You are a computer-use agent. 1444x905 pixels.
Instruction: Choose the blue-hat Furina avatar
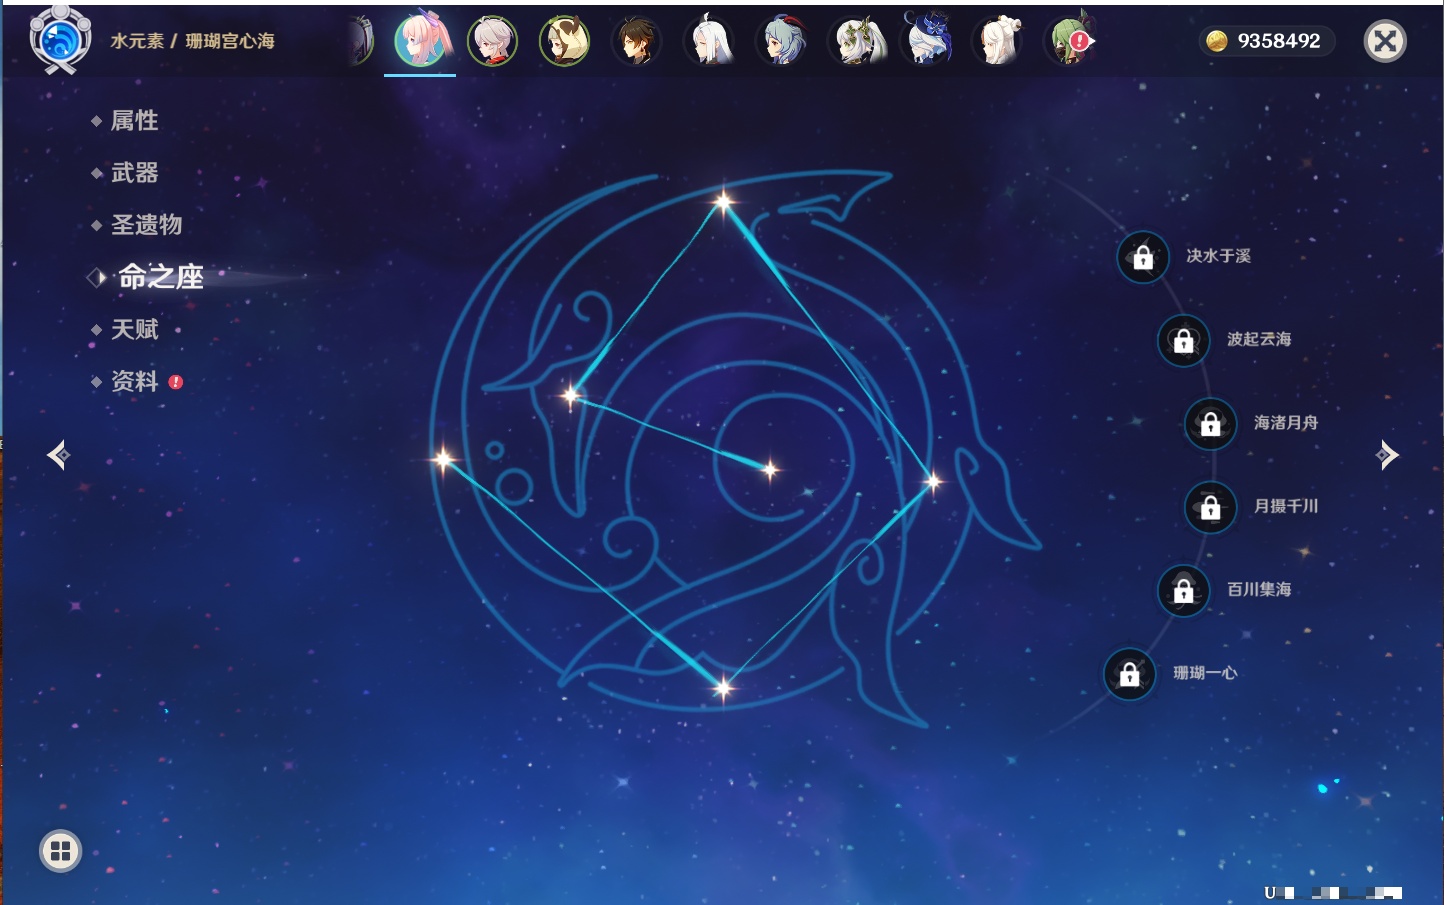click(927, 40)
